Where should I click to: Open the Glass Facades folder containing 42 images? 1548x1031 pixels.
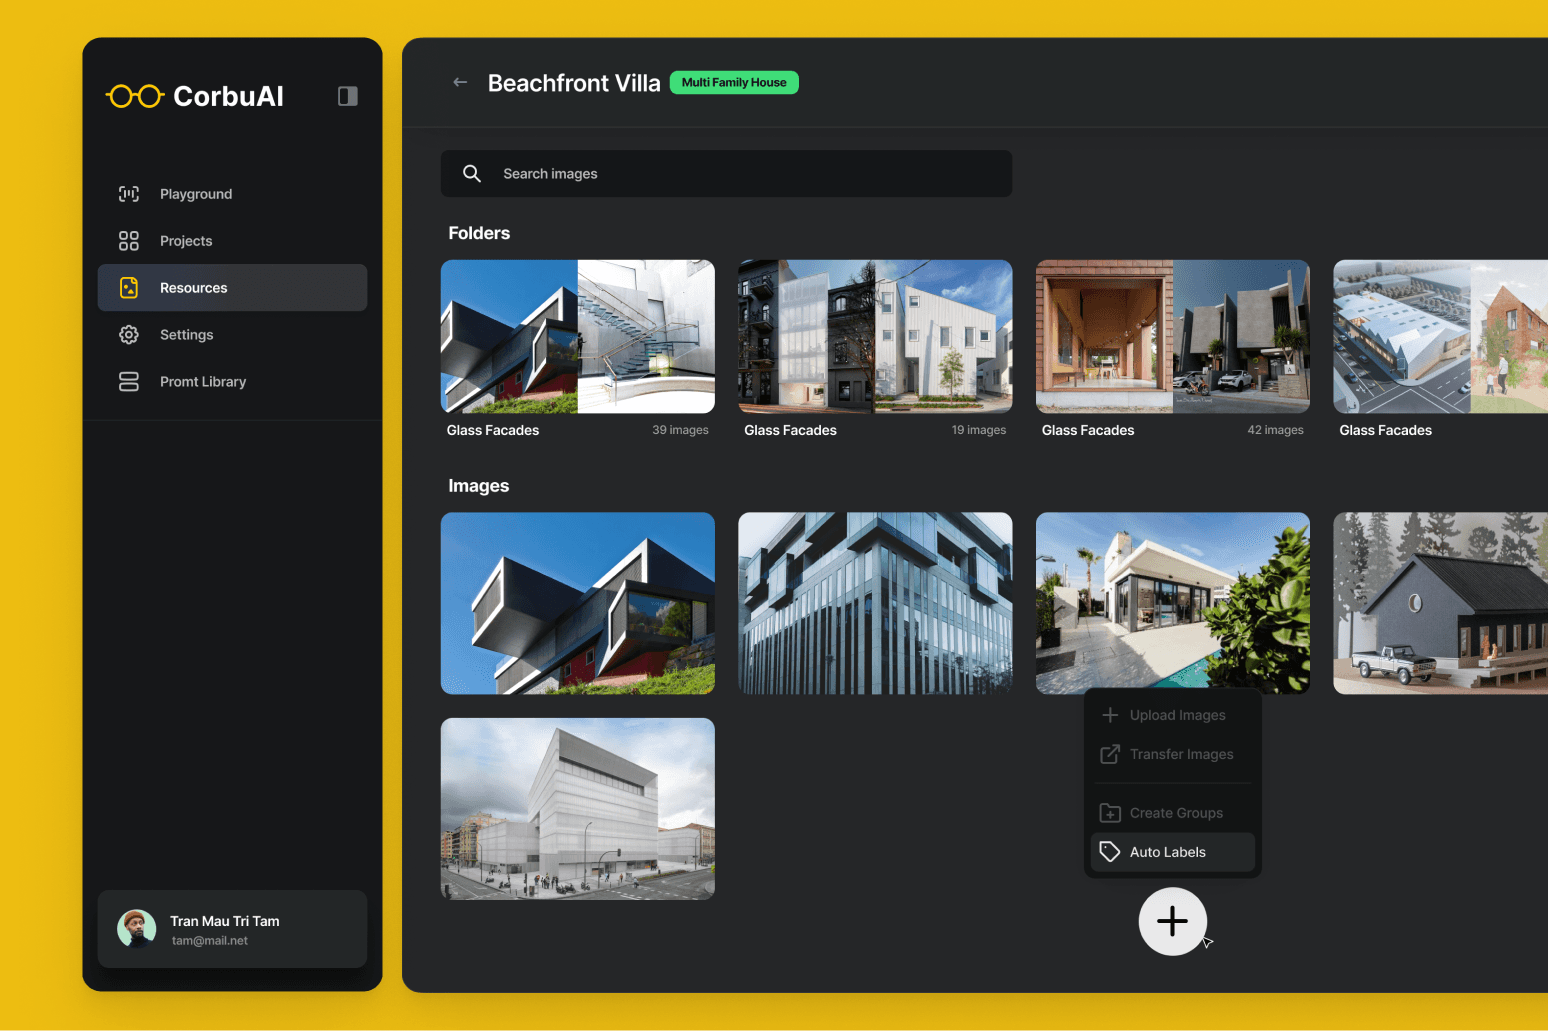pos(1172,336)
